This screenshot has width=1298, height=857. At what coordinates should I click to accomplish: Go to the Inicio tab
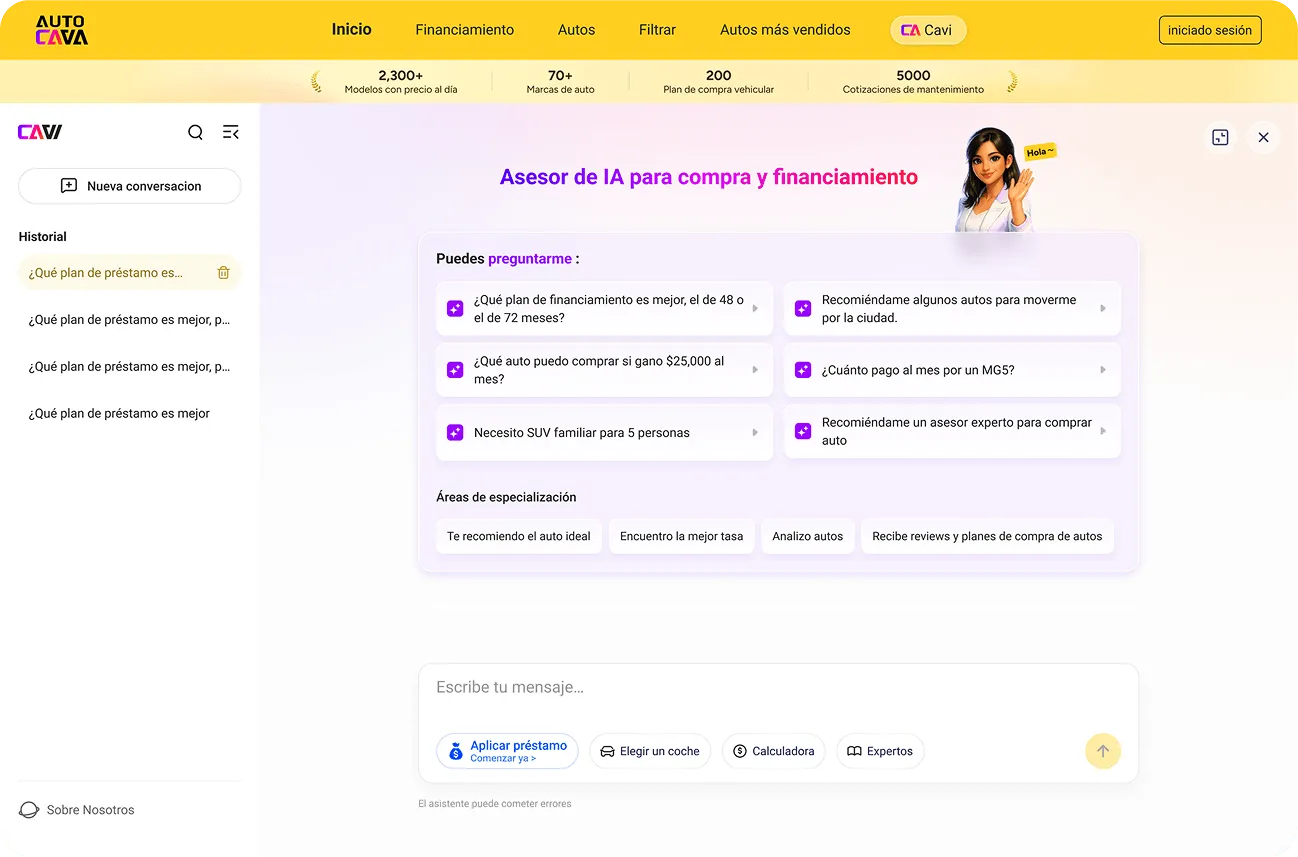pyautogui.click(x=352, y=30)
